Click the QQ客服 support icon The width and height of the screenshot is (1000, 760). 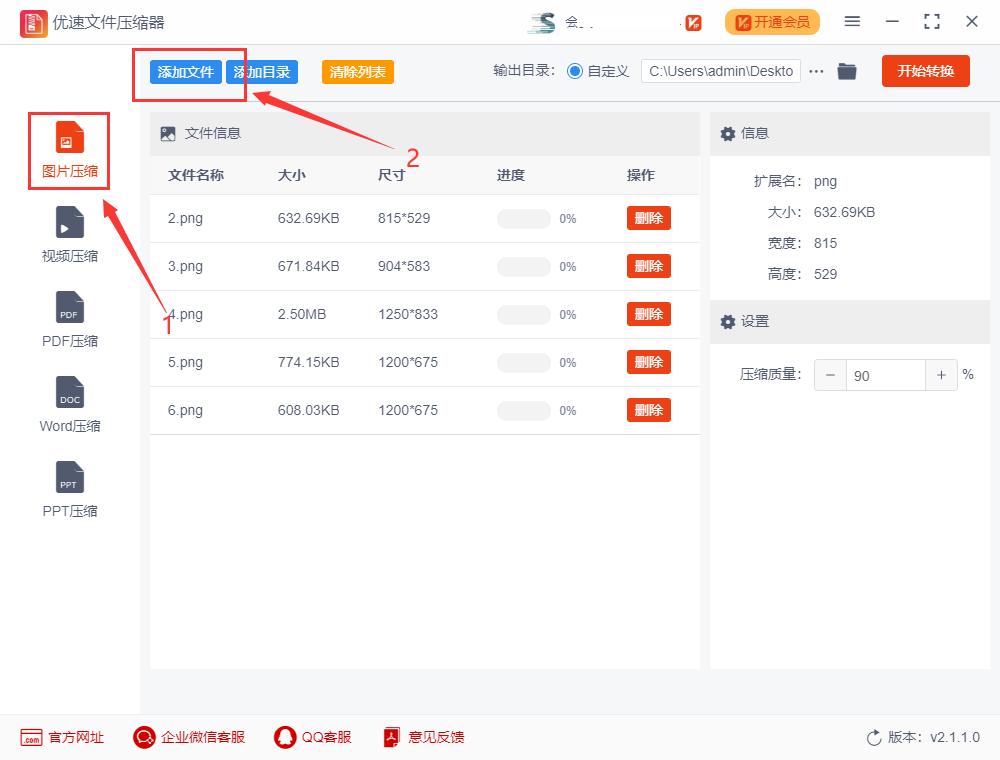tap(313, 737)
